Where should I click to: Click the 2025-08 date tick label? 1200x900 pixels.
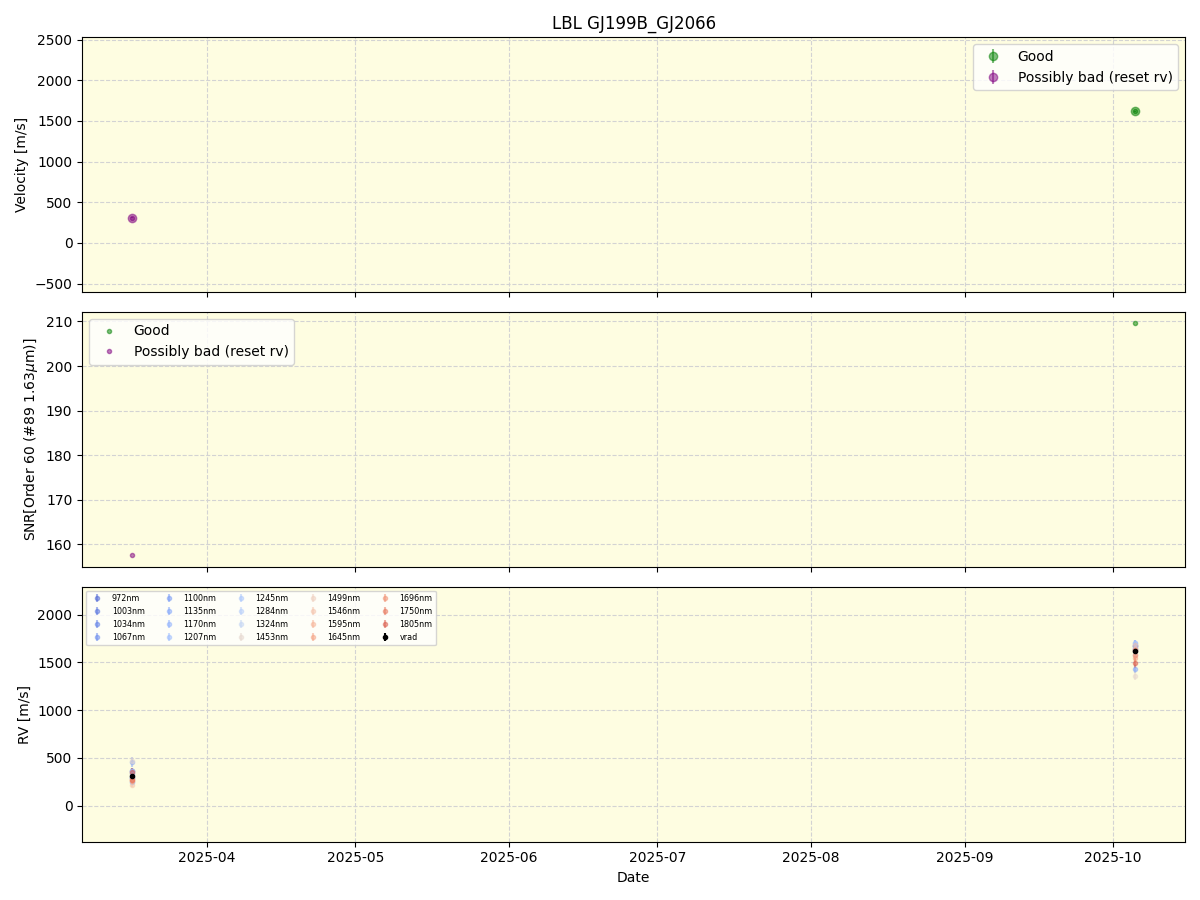pyautogui.click(x=811, y=857)
